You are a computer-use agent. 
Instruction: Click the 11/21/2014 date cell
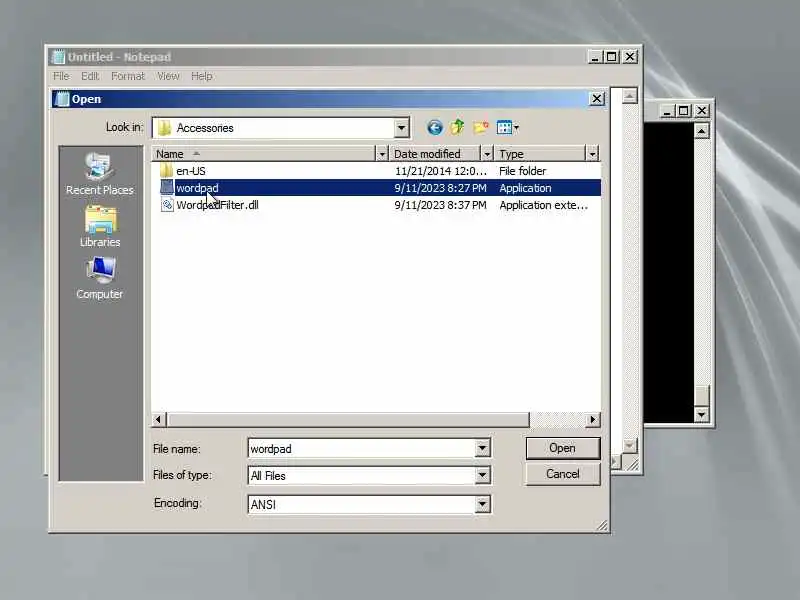440,171
